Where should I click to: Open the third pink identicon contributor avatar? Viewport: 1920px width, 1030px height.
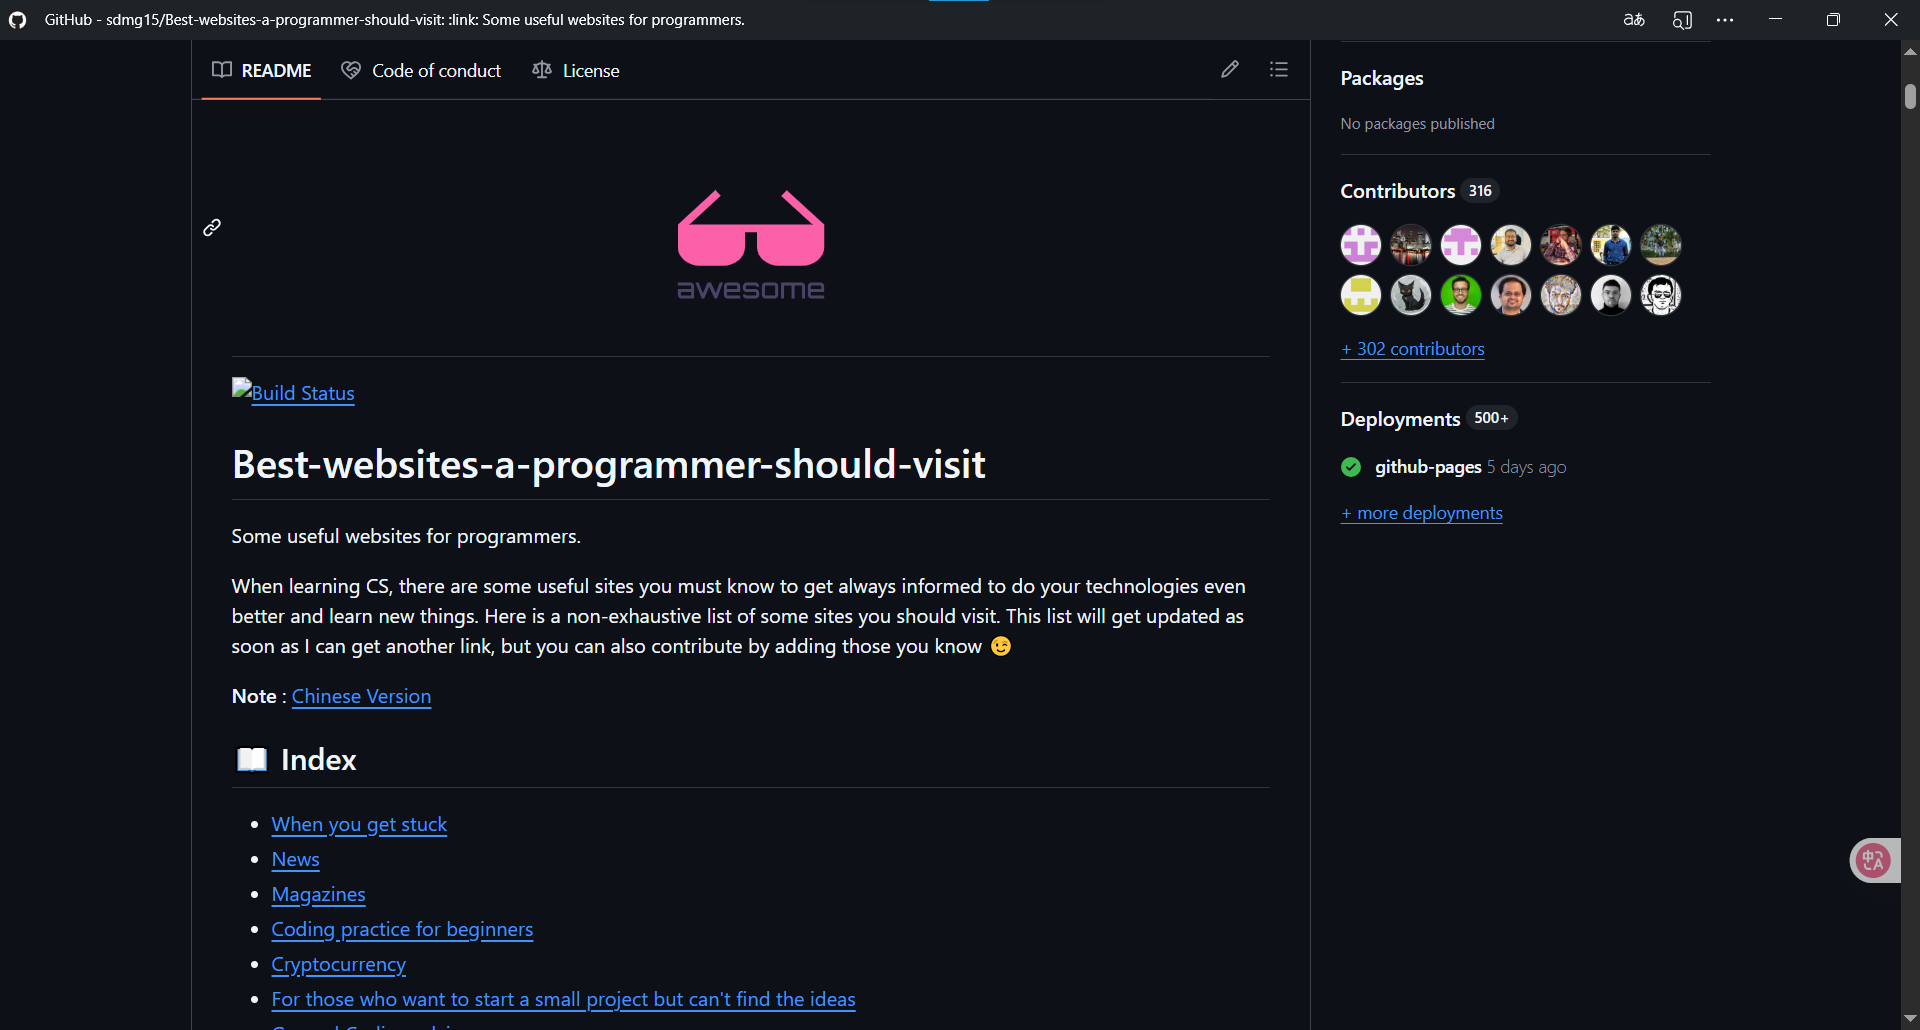pos(1461,244)
